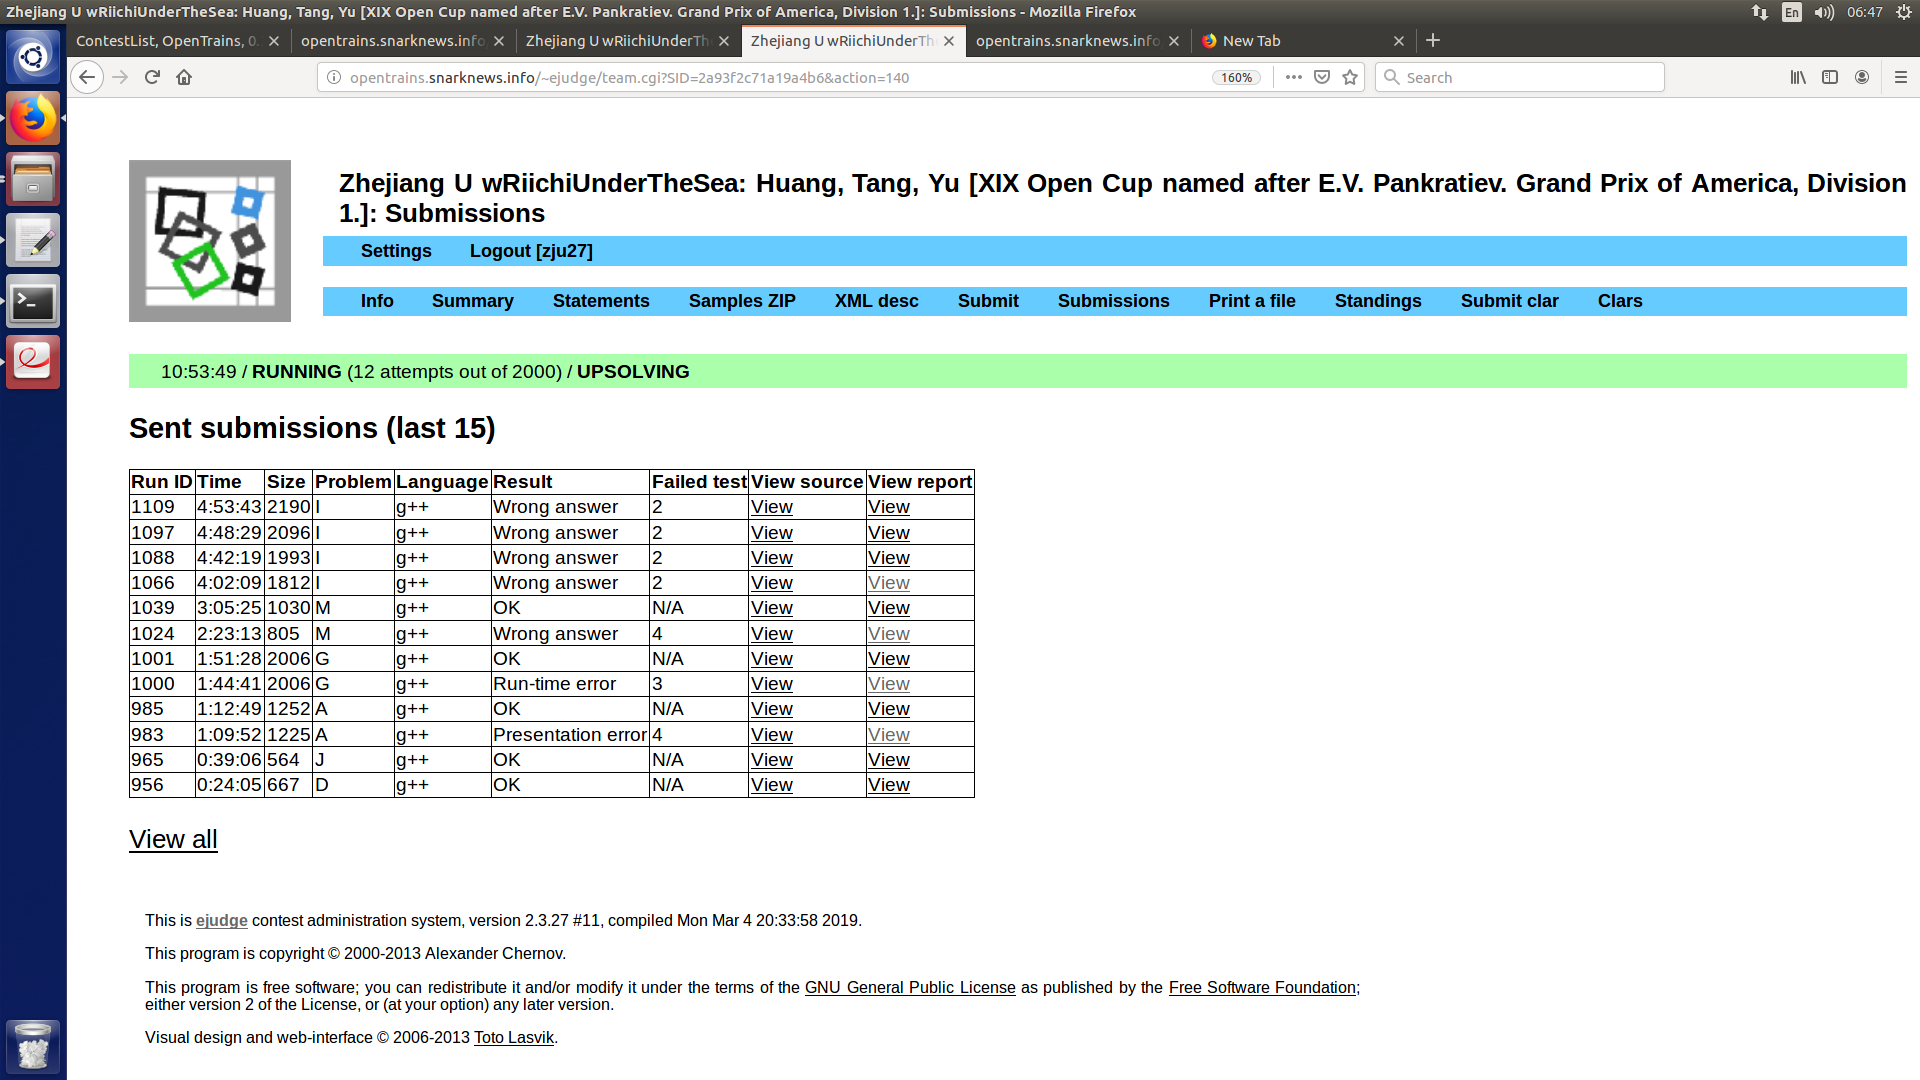Open the En keyboard layout menu
The image size is (1920, 1080).
click(1792, 12)
